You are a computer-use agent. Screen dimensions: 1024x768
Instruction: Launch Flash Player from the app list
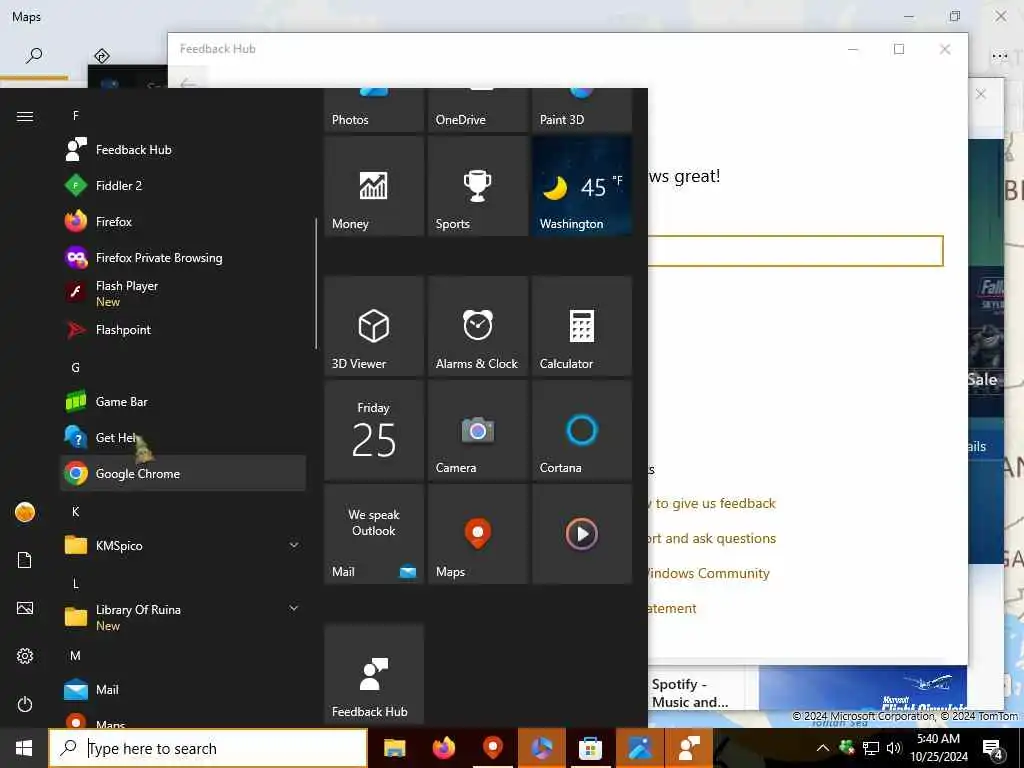coord(183,293)
